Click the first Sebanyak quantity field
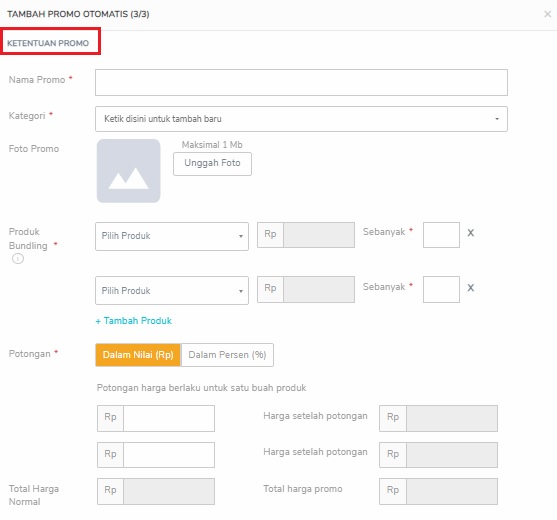557x520 pixels. [x=441, y=235]
